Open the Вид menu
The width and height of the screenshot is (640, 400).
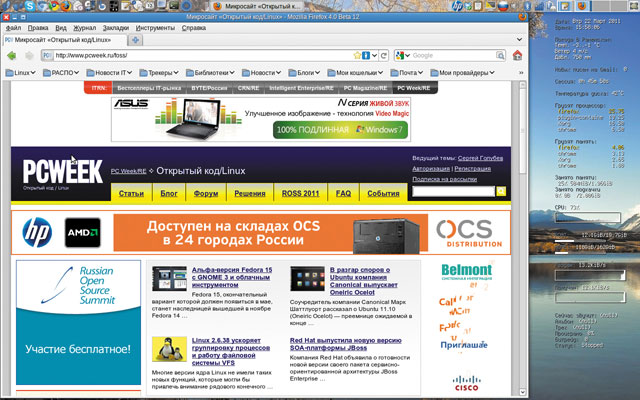(61, 28)
